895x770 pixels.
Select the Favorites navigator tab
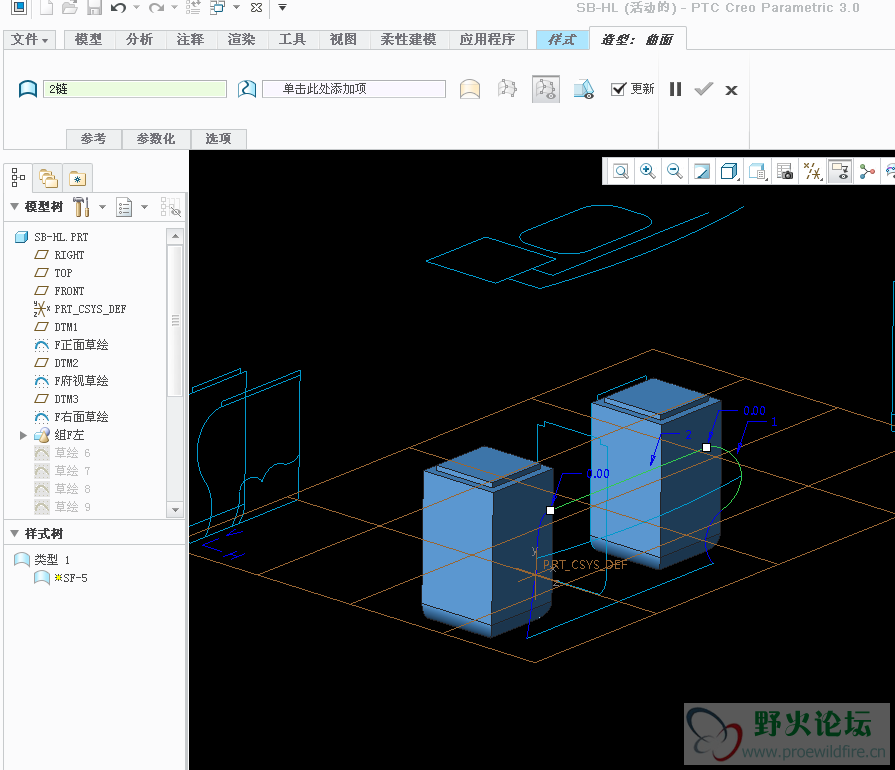78,178
